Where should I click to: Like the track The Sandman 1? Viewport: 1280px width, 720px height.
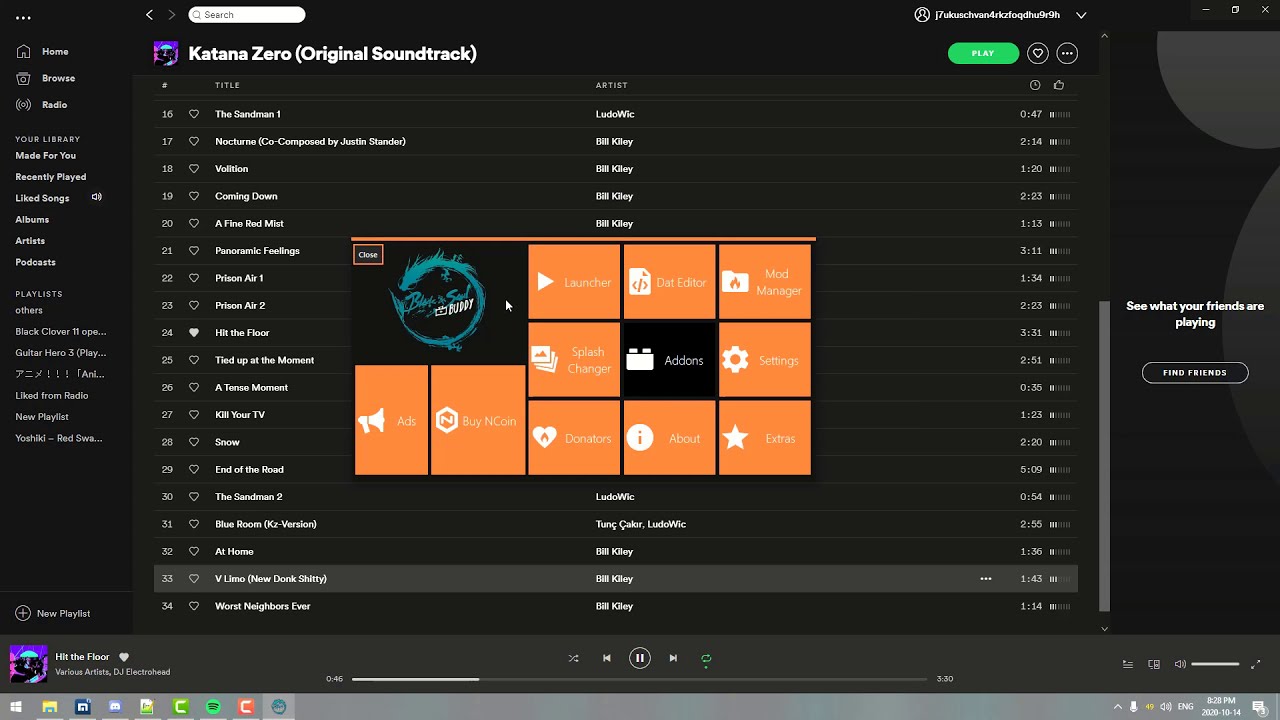[x=194, y=114]
